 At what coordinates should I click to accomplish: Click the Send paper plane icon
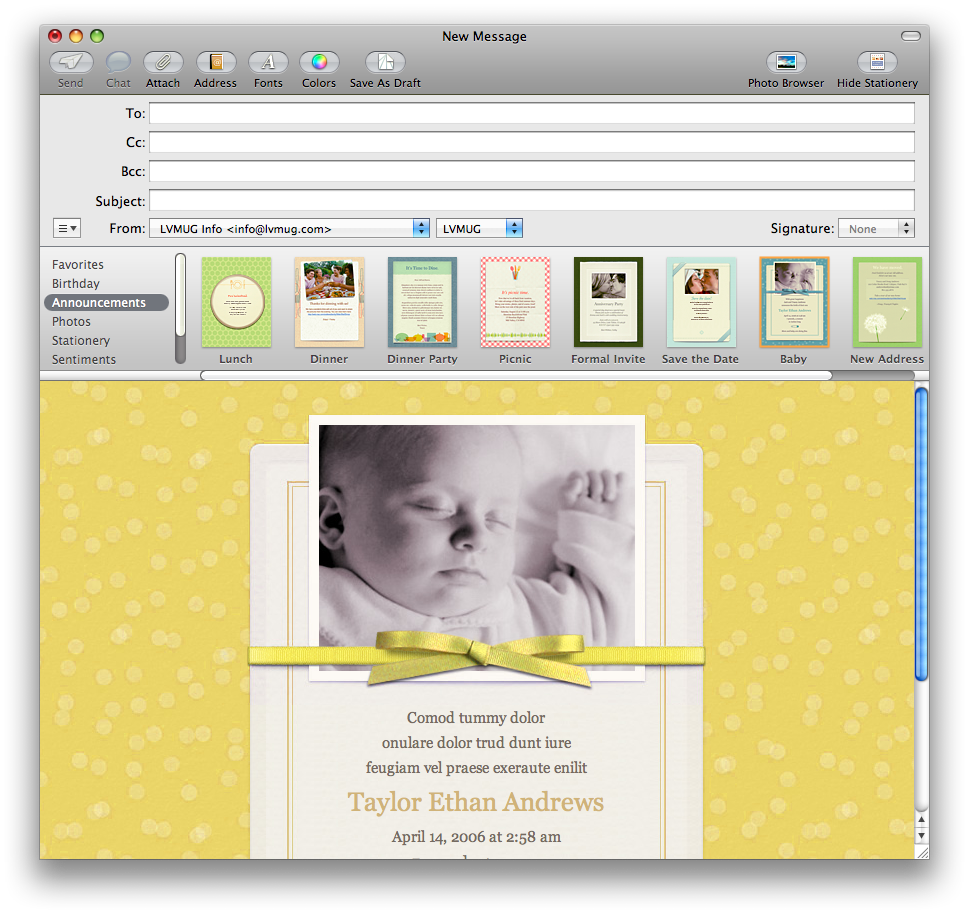pyautogui.click(x=71, y=62)
